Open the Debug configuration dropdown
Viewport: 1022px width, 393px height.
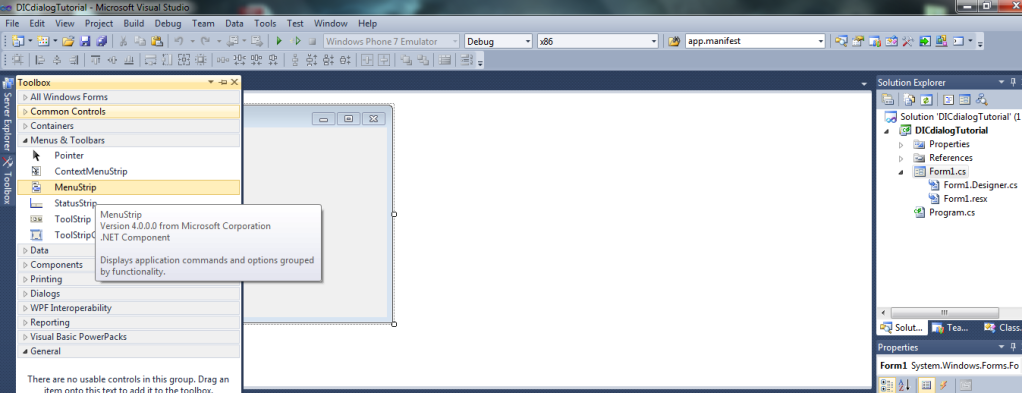499,41
